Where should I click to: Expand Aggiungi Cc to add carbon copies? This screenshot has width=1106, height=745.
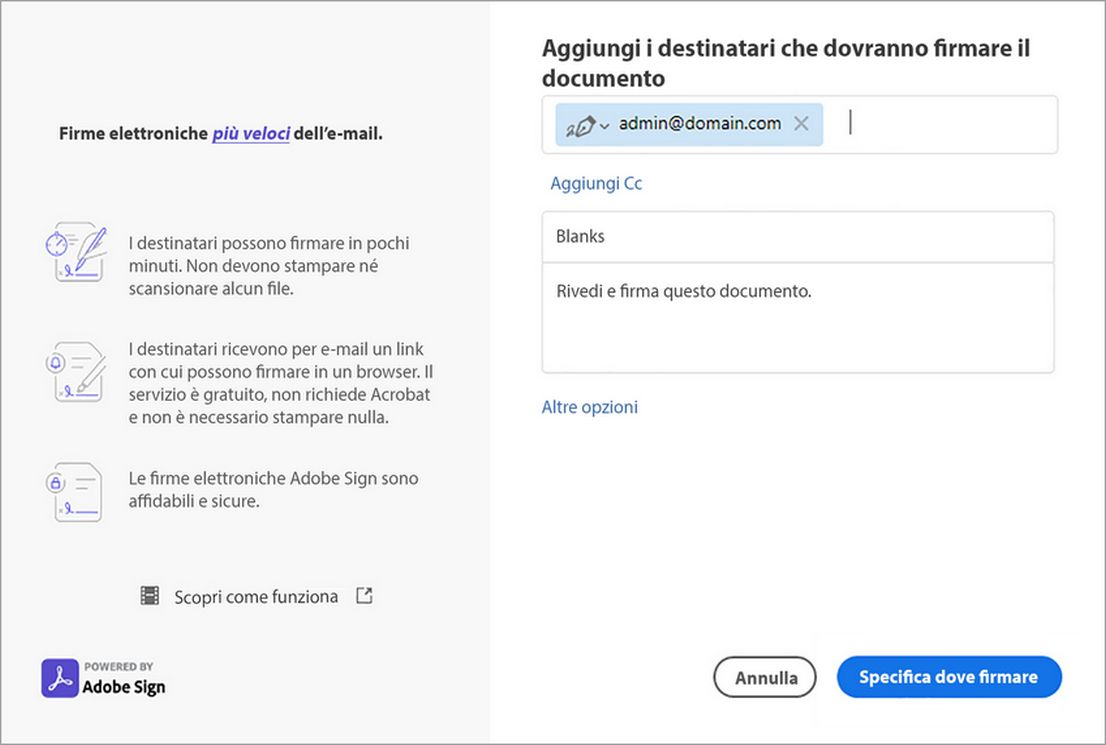596,183
